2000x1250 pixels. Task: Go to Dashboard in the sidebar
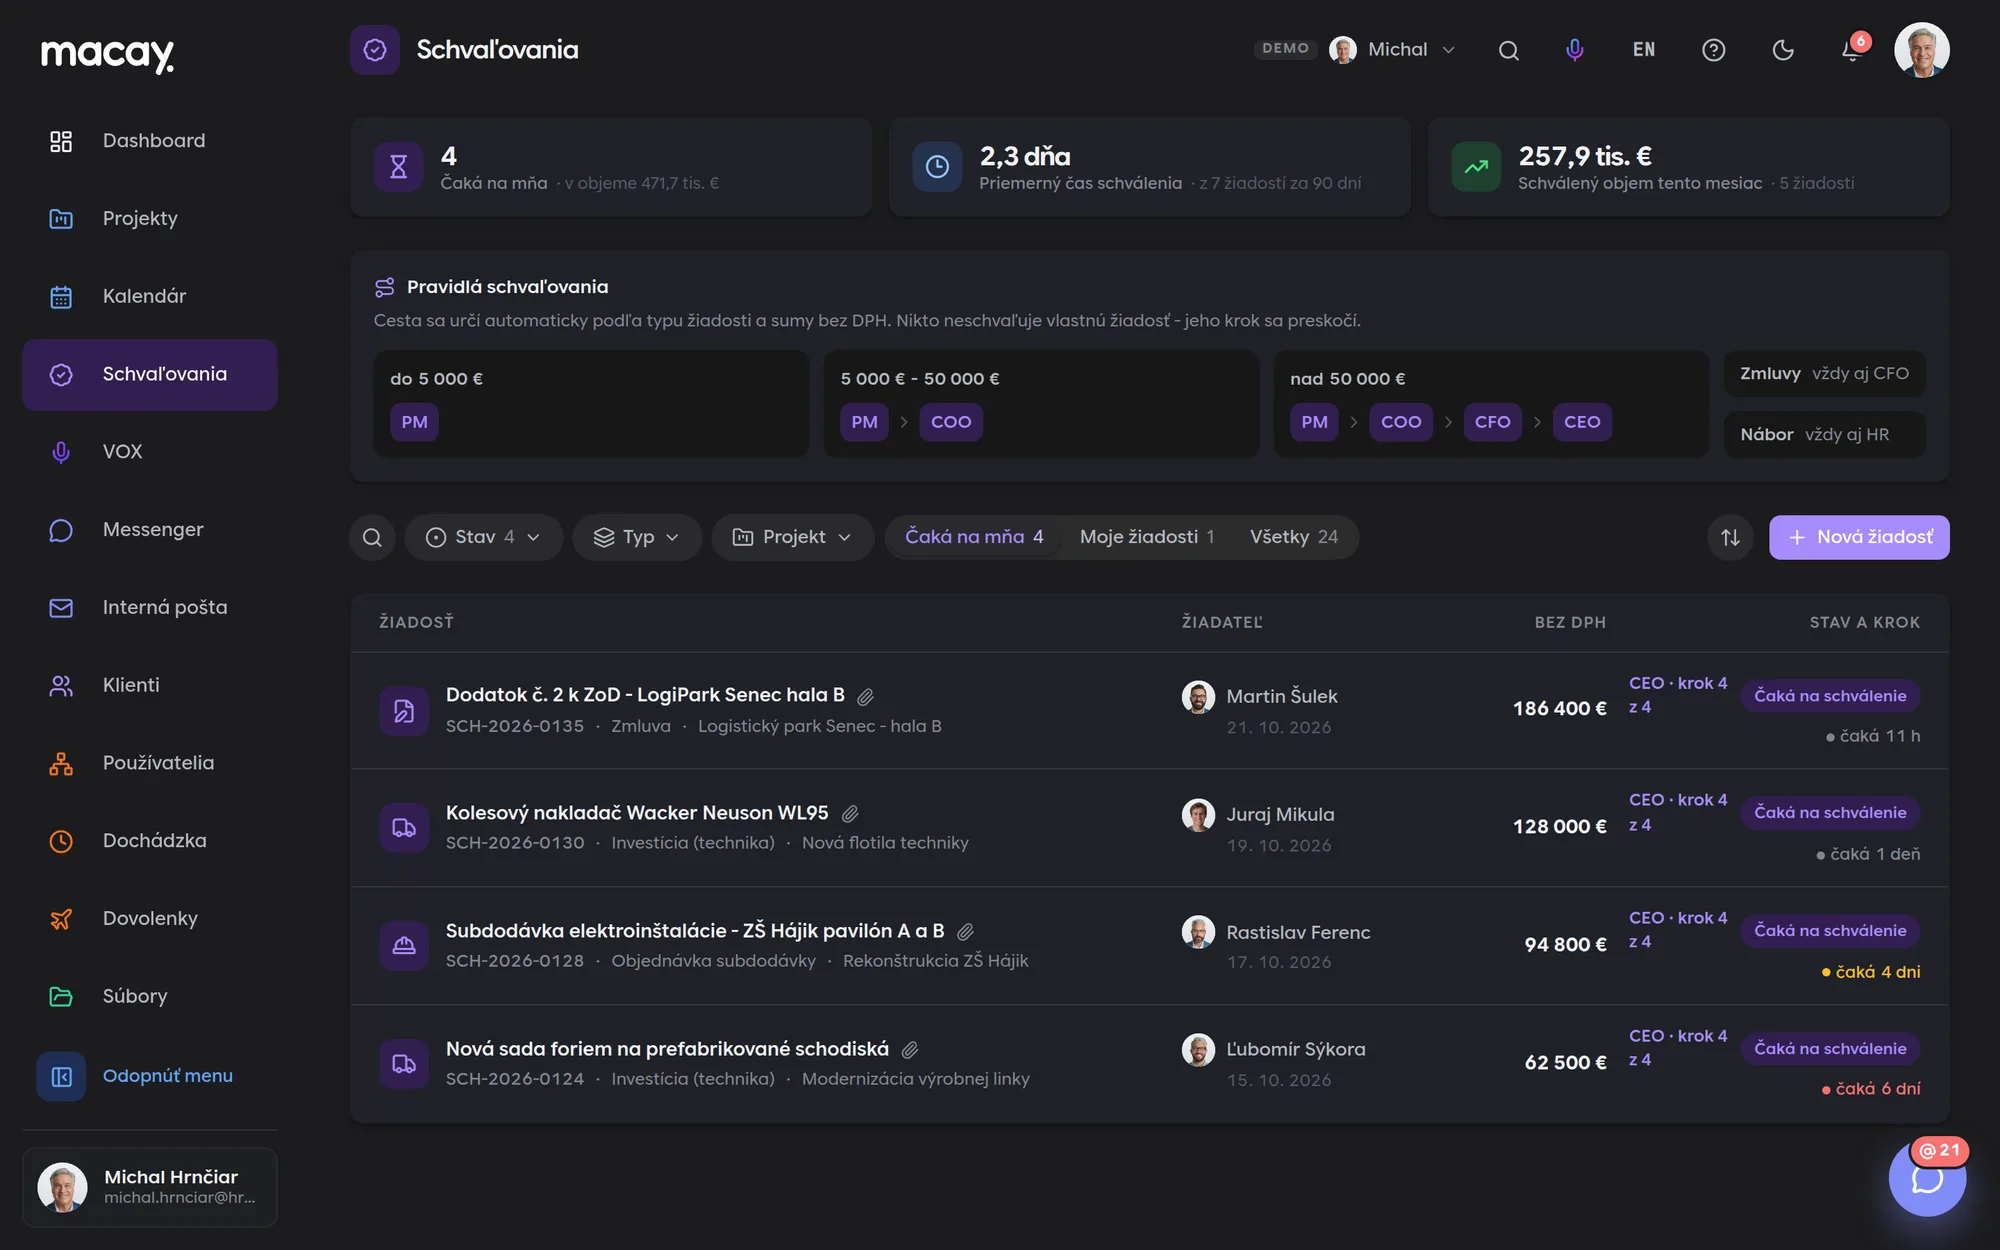tap(150, 141)
